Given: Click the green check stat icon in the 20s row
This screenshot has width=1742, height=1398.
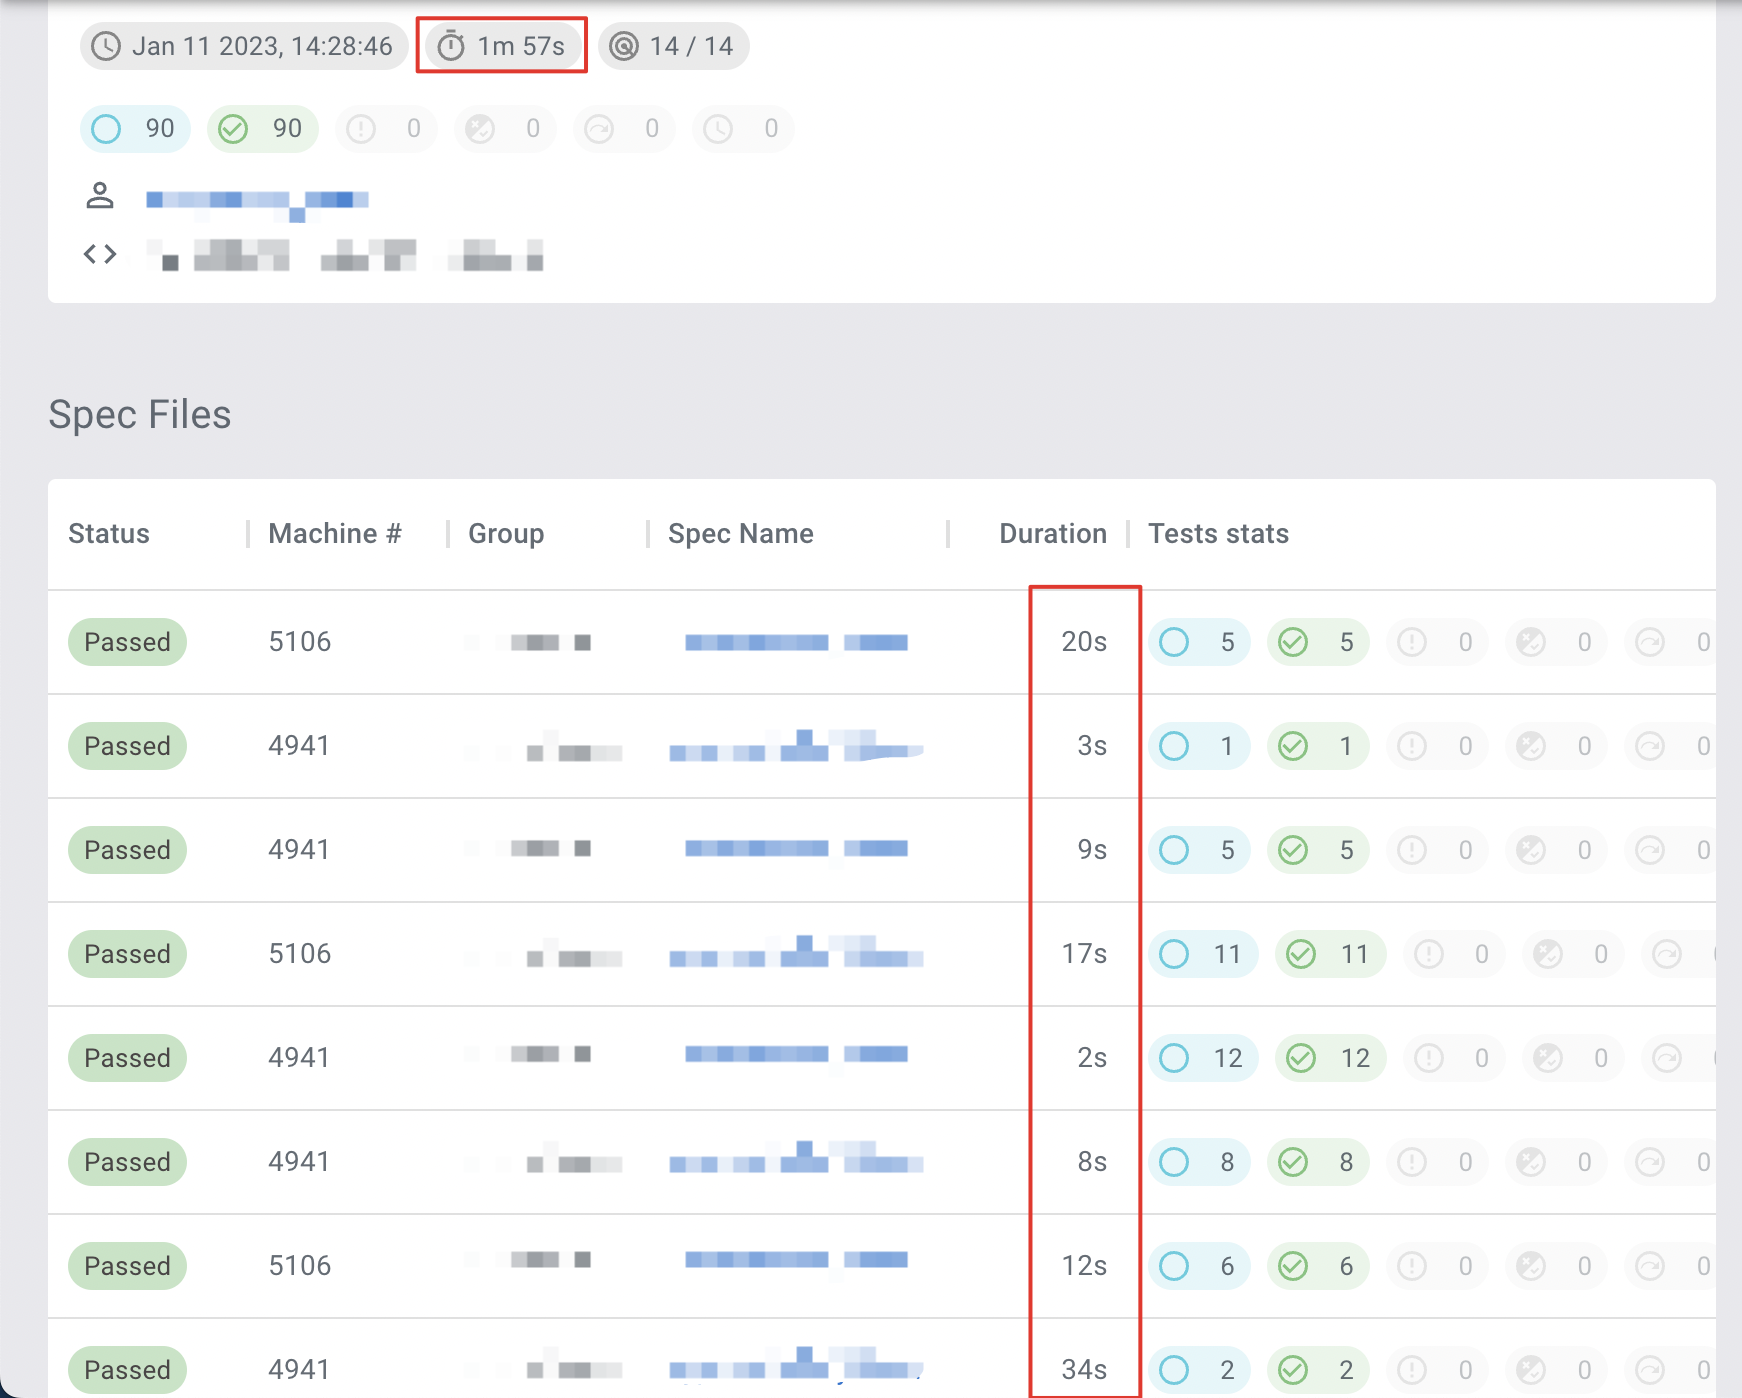Looking at the screenshot, I should (1292, 642).
